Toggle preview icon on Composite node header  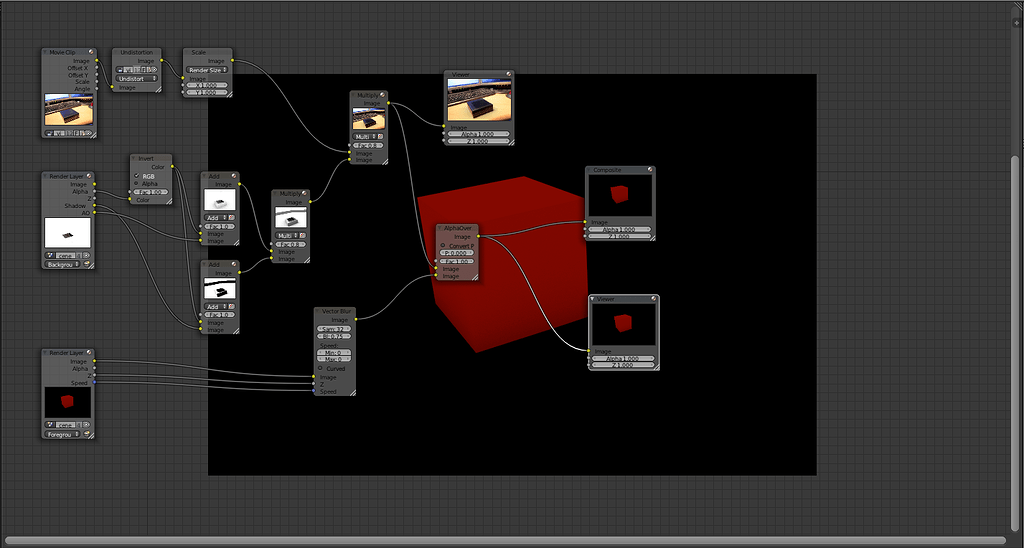coord(650,170)
